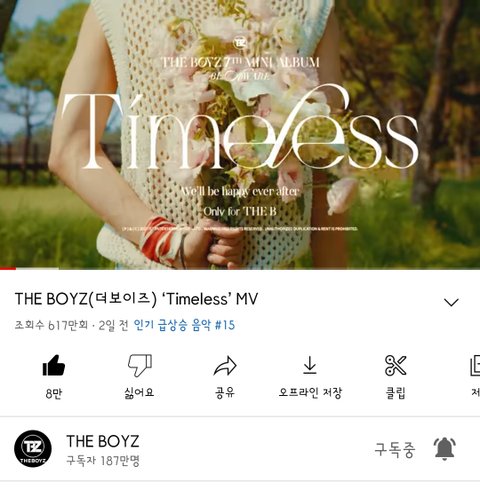Toggle the notification bell
Image resolution: width=480 pixels, height=490 pixels.
(x=444, y=449)
